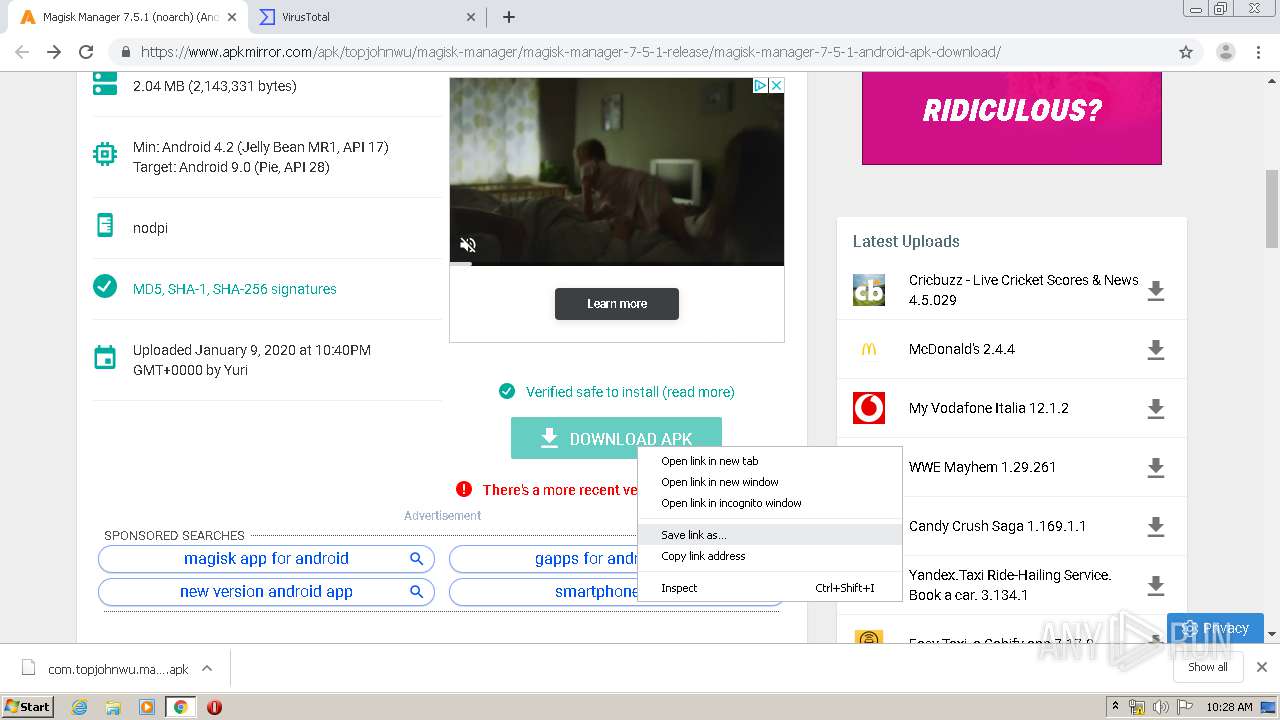Click the RIDICULOUS? banner ad
This screenshot has height=720, width=1280.
click(1012, 117)
